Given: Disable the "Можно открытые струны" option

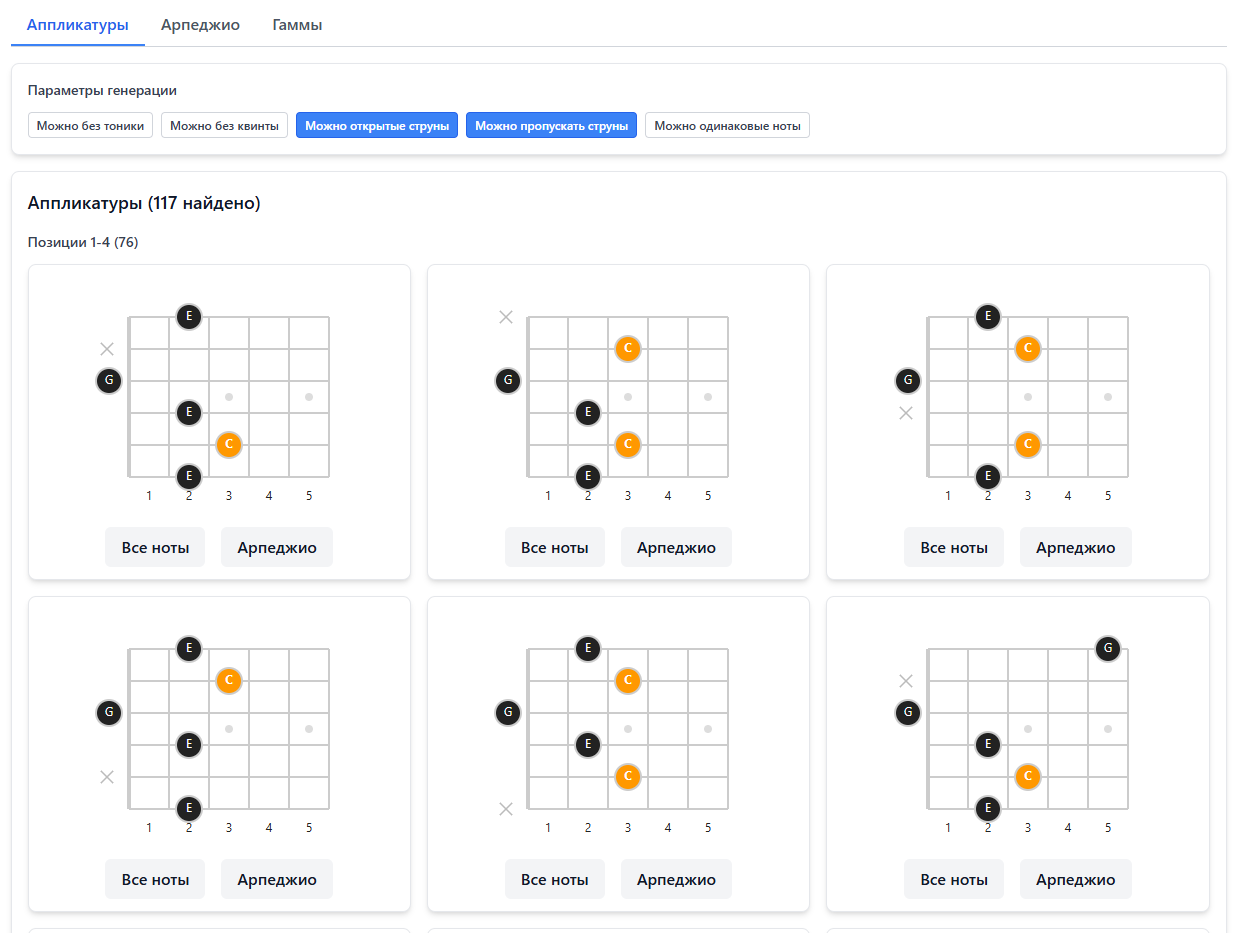Looking at the screenshot, I should pos(377,126).
